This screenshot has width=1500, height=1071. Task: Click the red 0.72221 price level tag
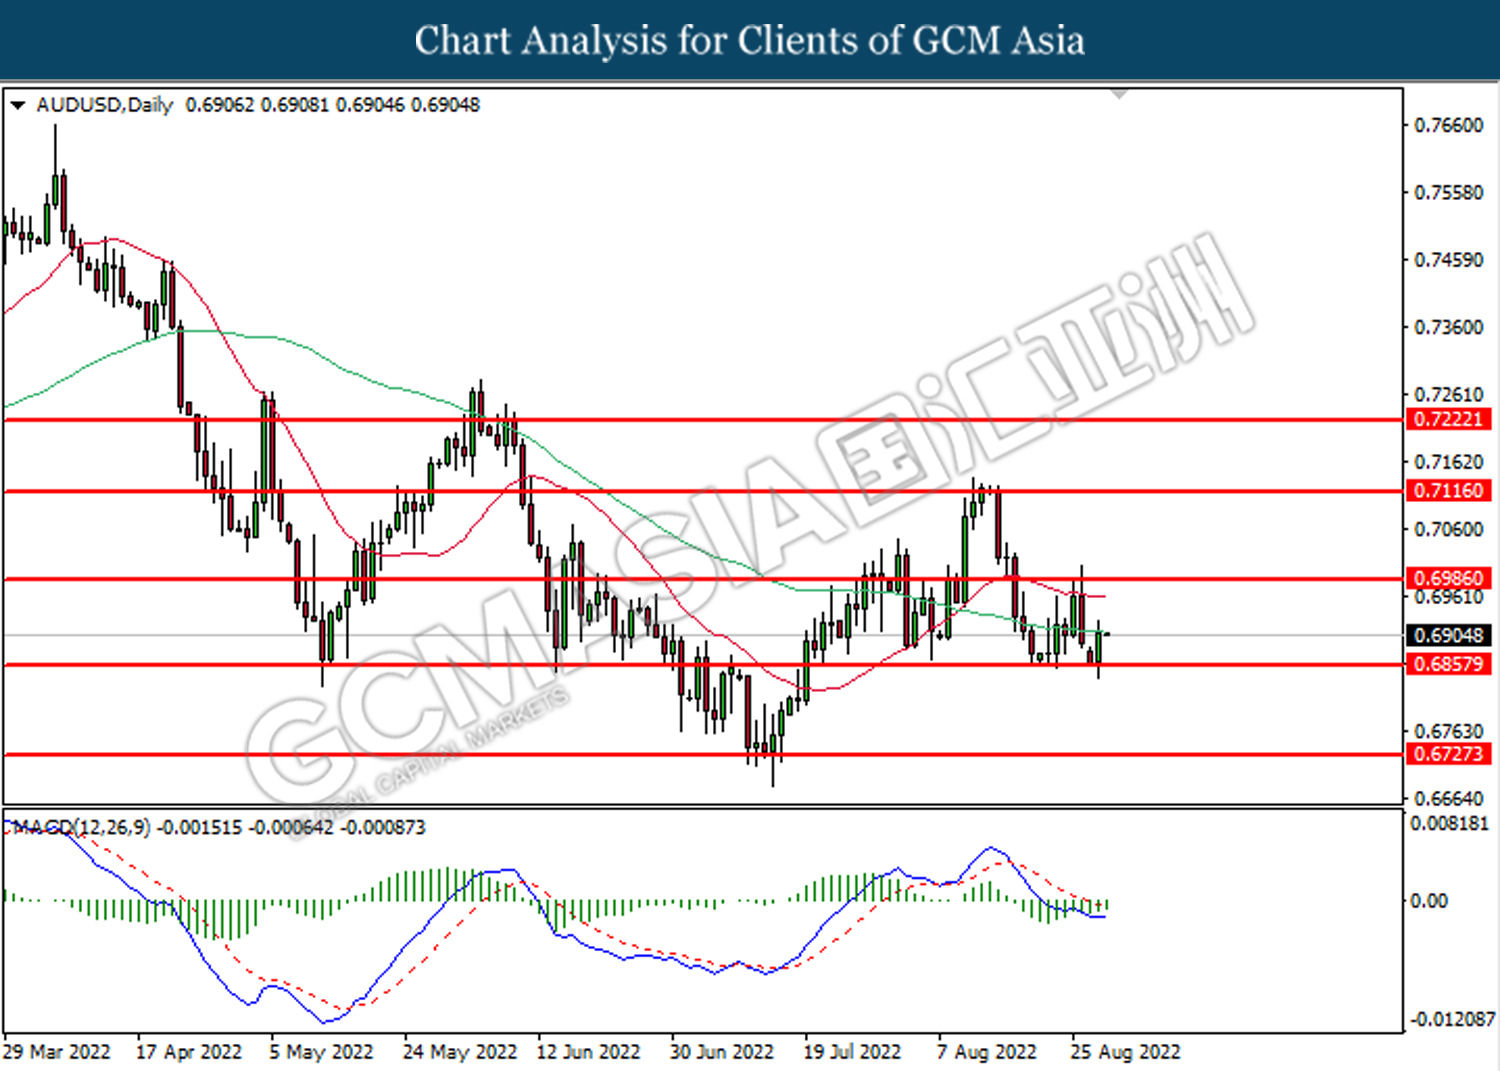point(1448,419)
